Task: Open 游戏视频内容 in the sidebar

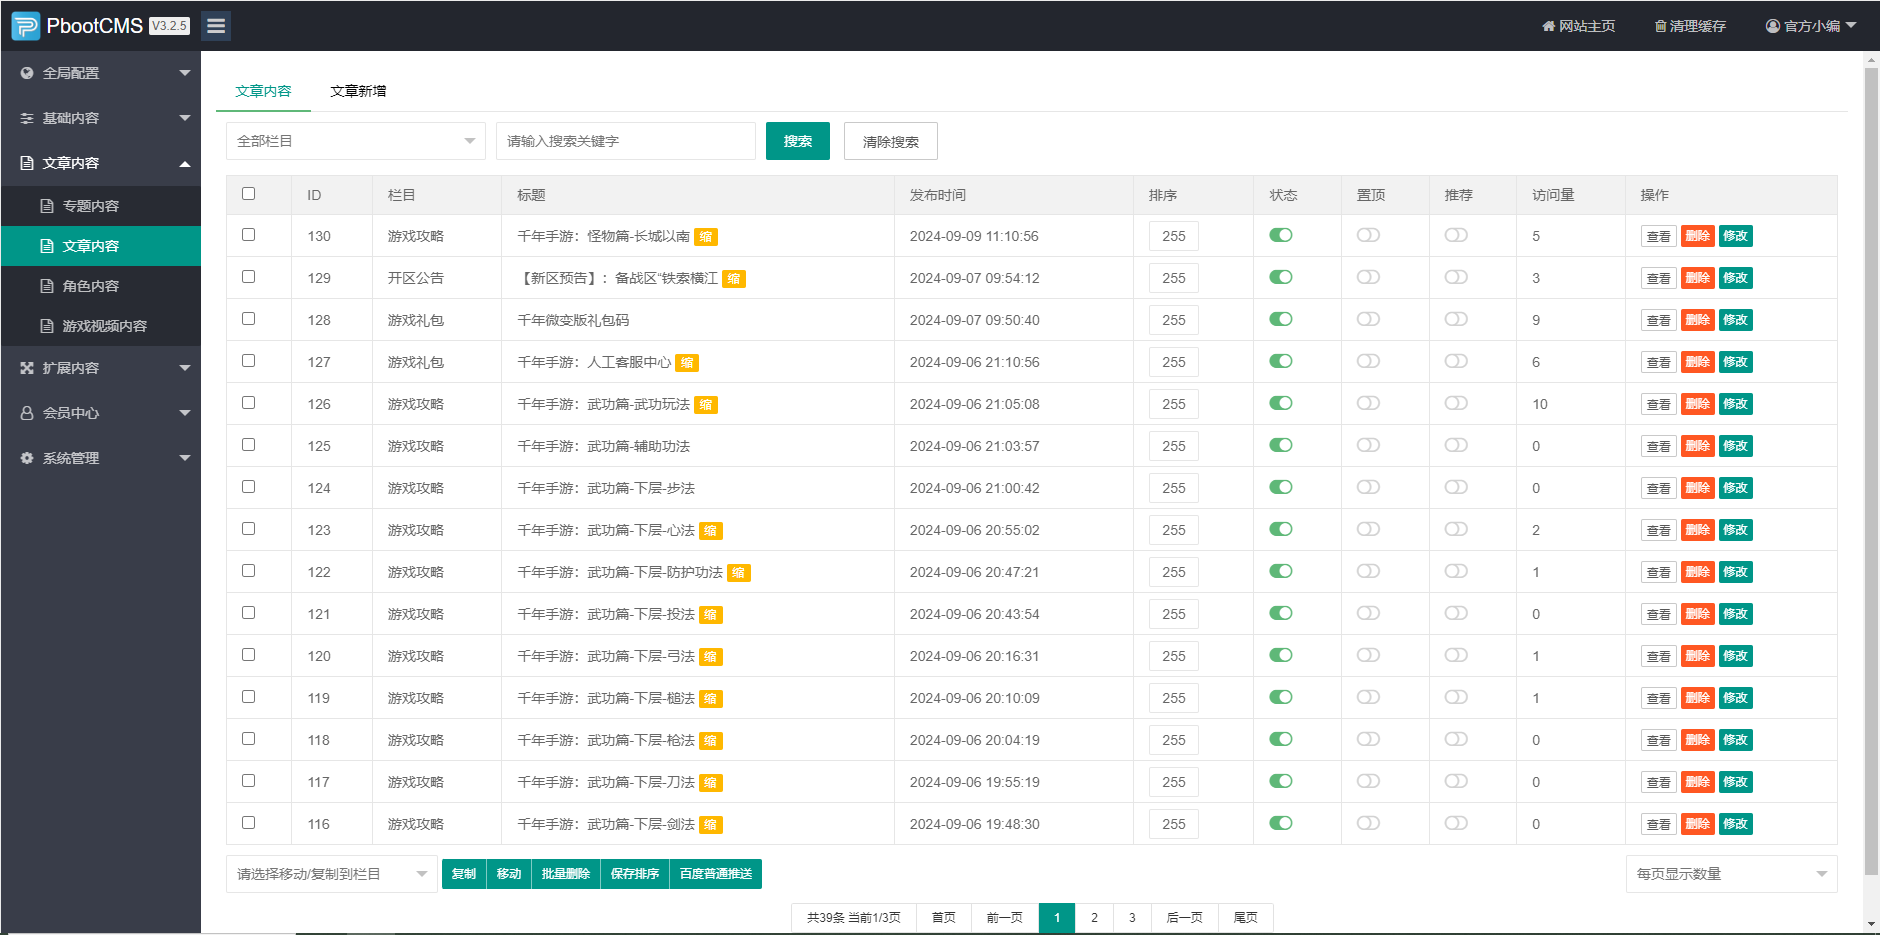Action: pyautogui.click(x=100, y=326)
